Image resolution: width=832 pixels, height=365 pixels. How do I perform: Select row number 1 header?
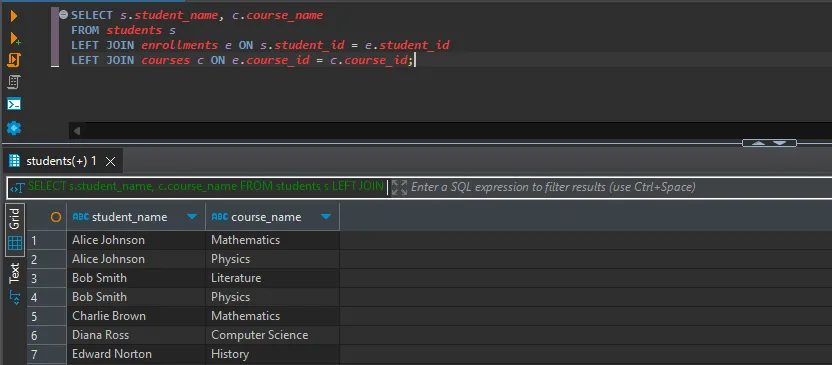click(x=47, y=240)
